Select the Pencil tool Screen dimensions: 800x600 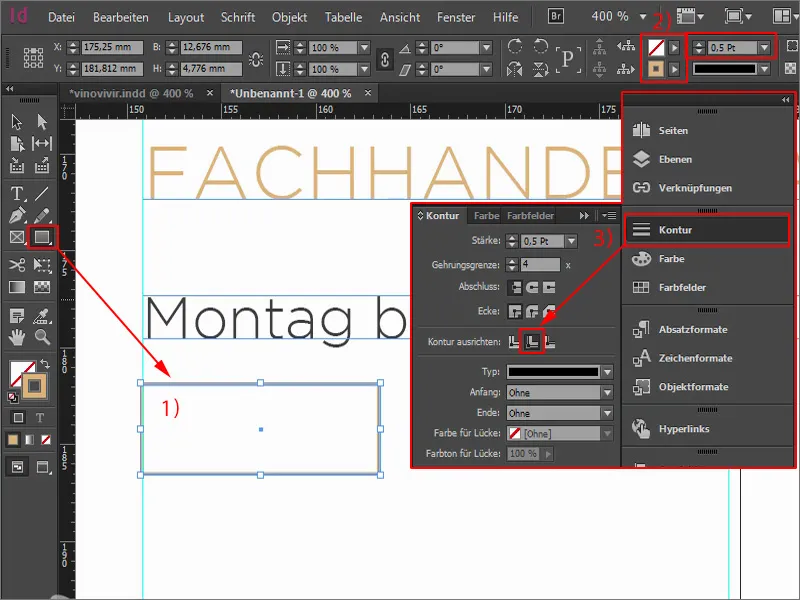coord(42,215)
